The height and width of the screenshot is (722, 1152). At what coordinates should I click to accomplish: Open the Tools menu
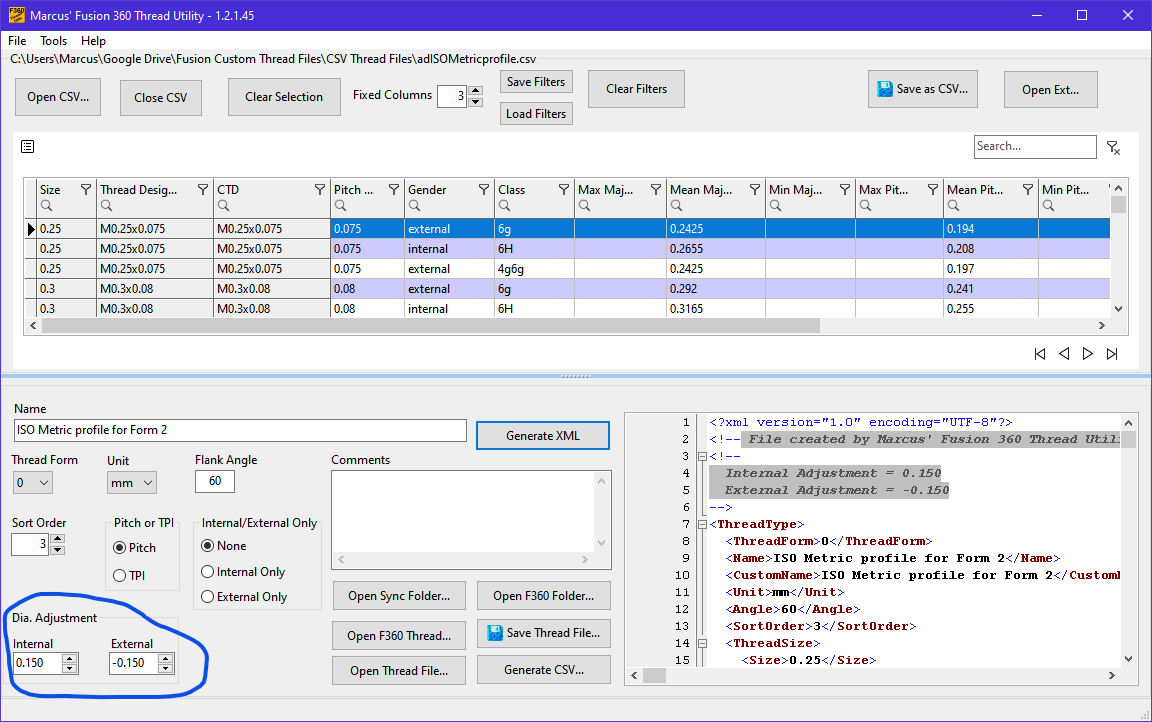(x=54, y=41)
